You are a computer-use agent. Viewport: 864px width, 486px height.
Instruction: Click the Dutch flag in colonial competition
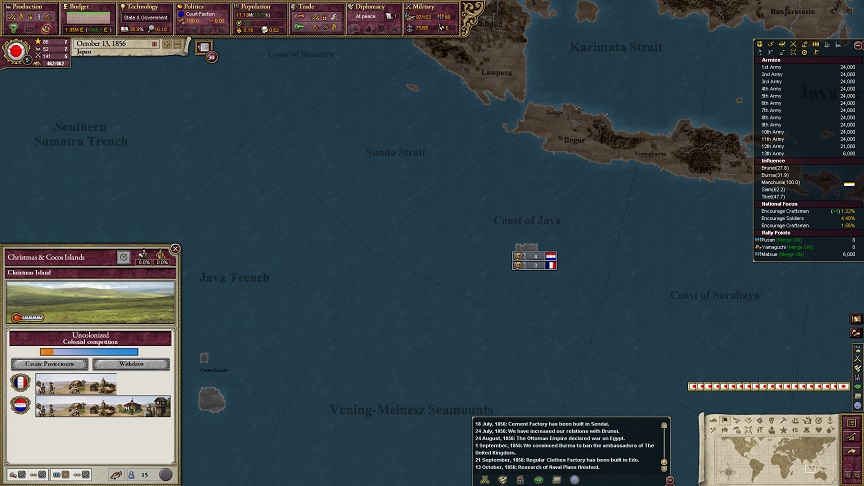(x=20, y=406)
